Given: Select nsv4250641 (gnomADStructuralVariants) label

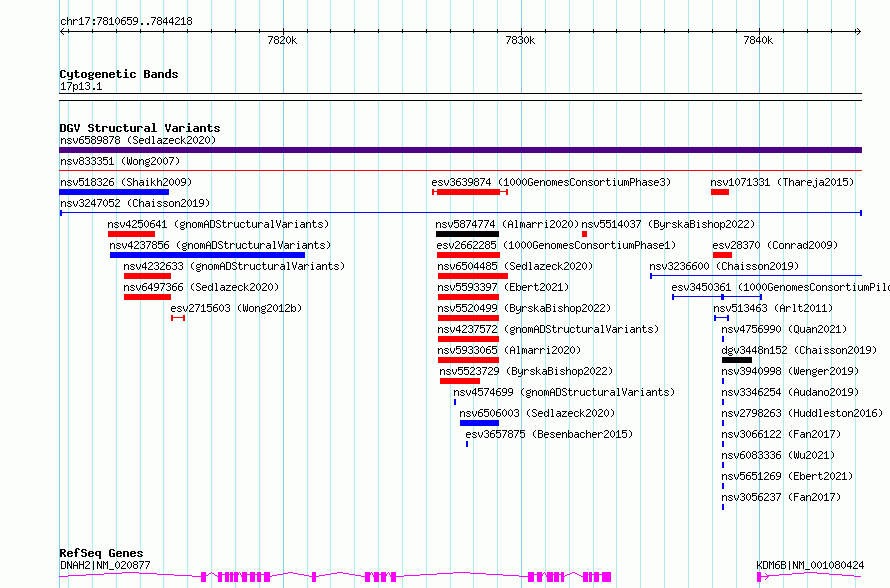Looking at the screenshot, I should 219,224.
